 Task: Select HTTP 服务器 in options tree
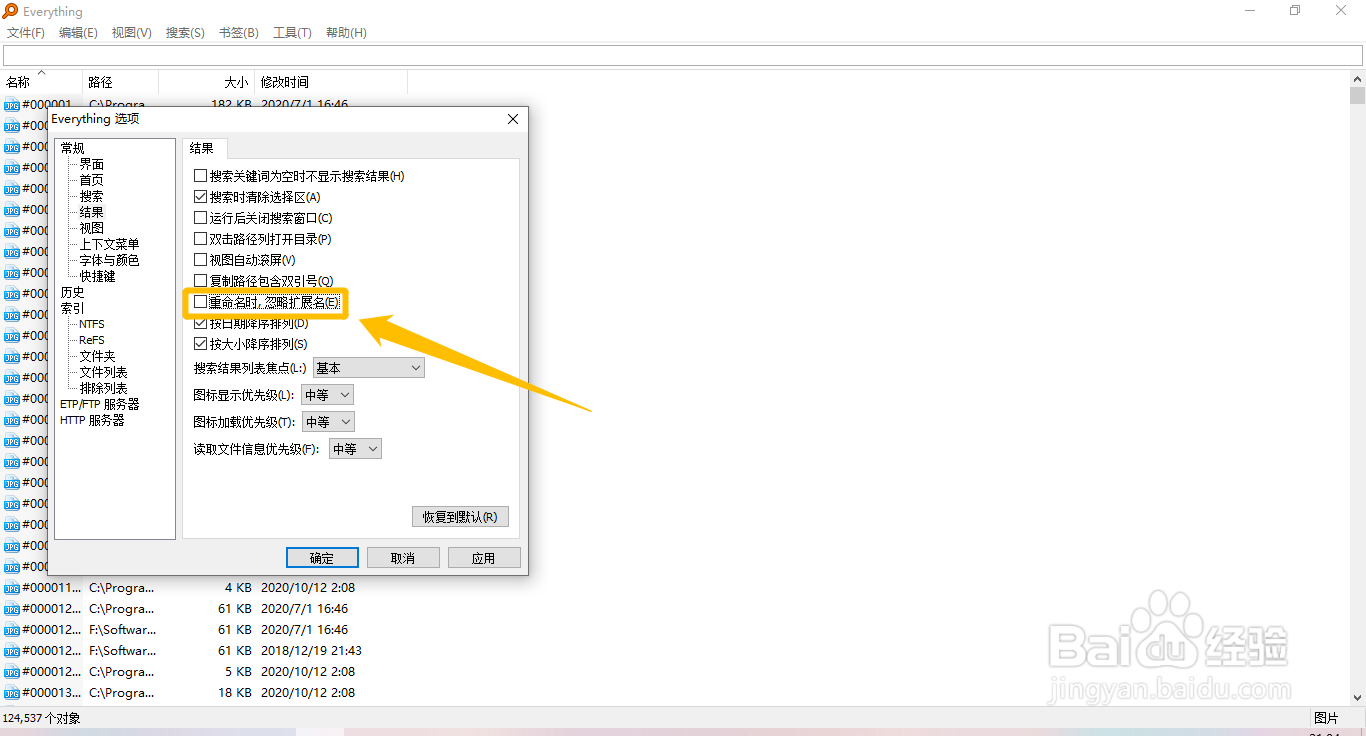coord(93,420)
